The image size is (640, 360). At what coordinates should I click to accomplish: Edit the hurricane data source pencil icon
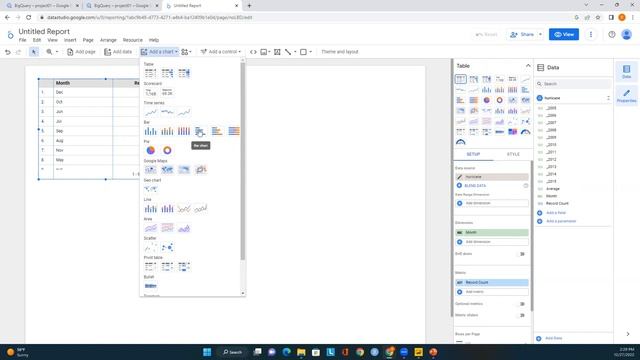pyautogui.click(x=460, y=177)
